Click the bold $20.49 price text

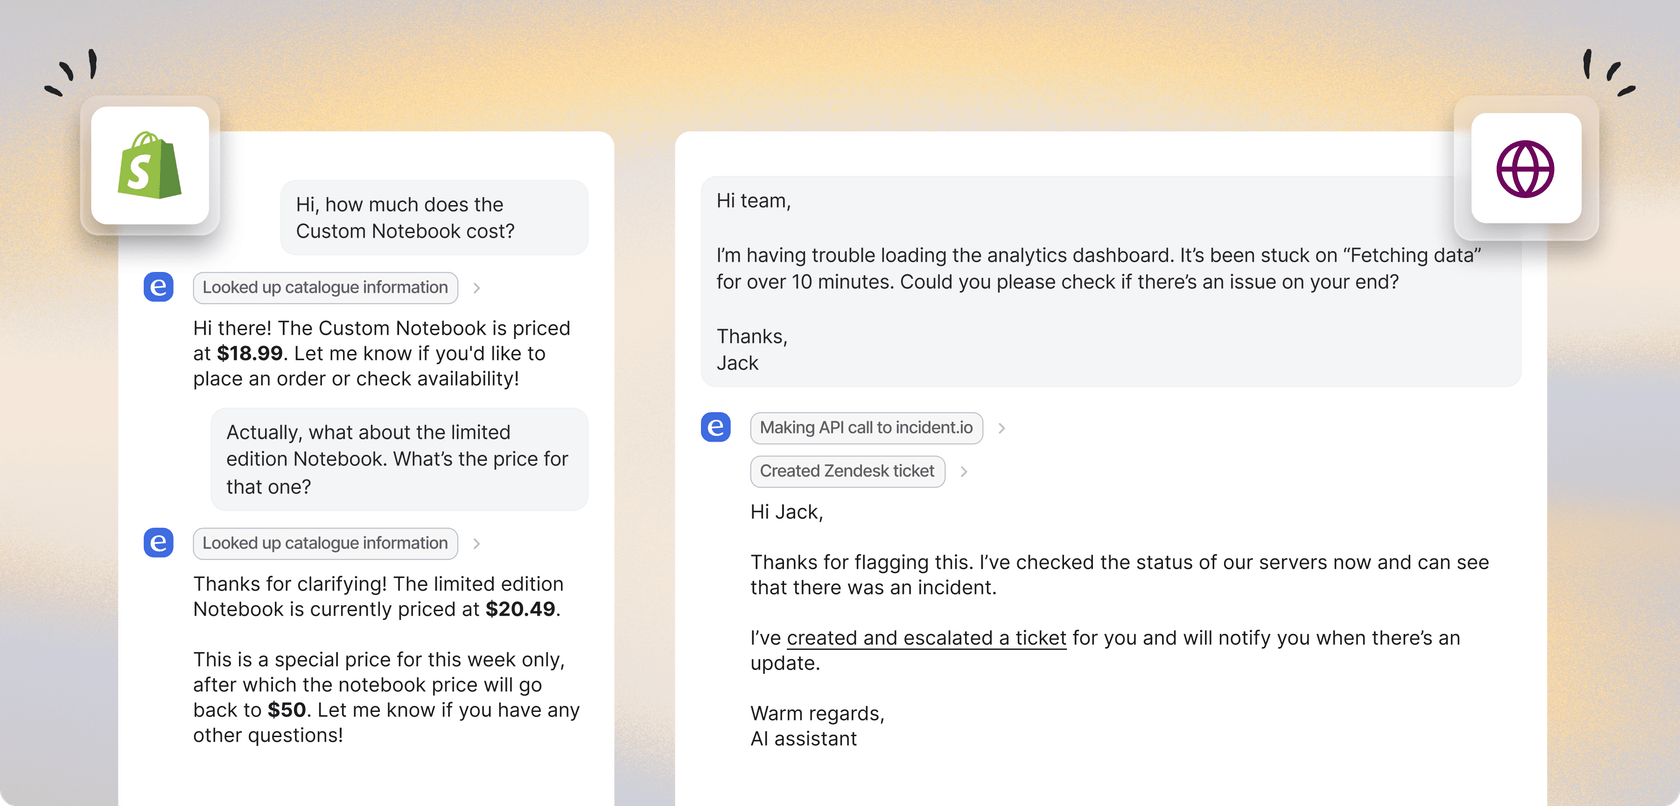point(520,609)
